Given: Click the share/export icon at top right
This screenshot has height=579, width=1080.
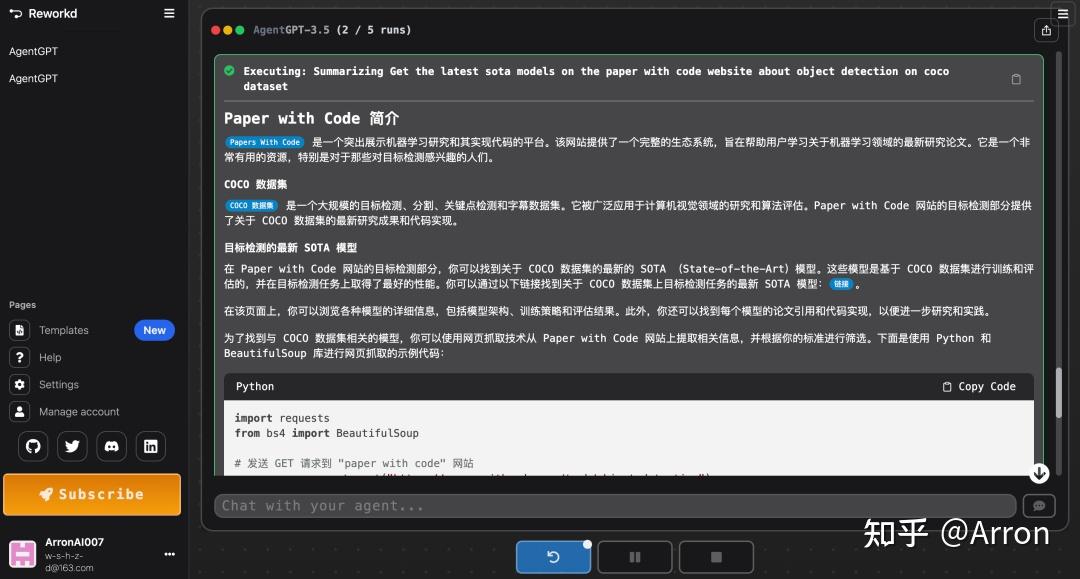Looking at the screenshot, I should point(1046,30).
